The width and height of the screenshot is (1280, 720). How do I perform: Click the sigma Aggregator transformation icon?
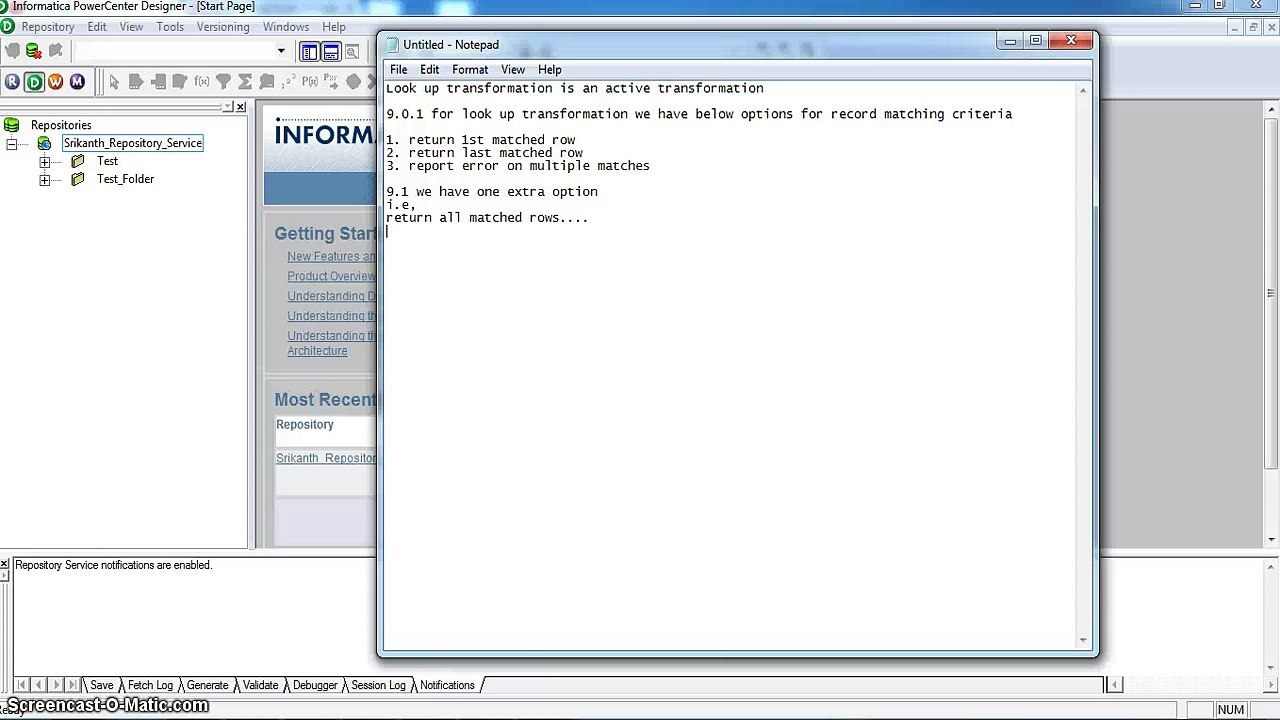coord(245,82)
